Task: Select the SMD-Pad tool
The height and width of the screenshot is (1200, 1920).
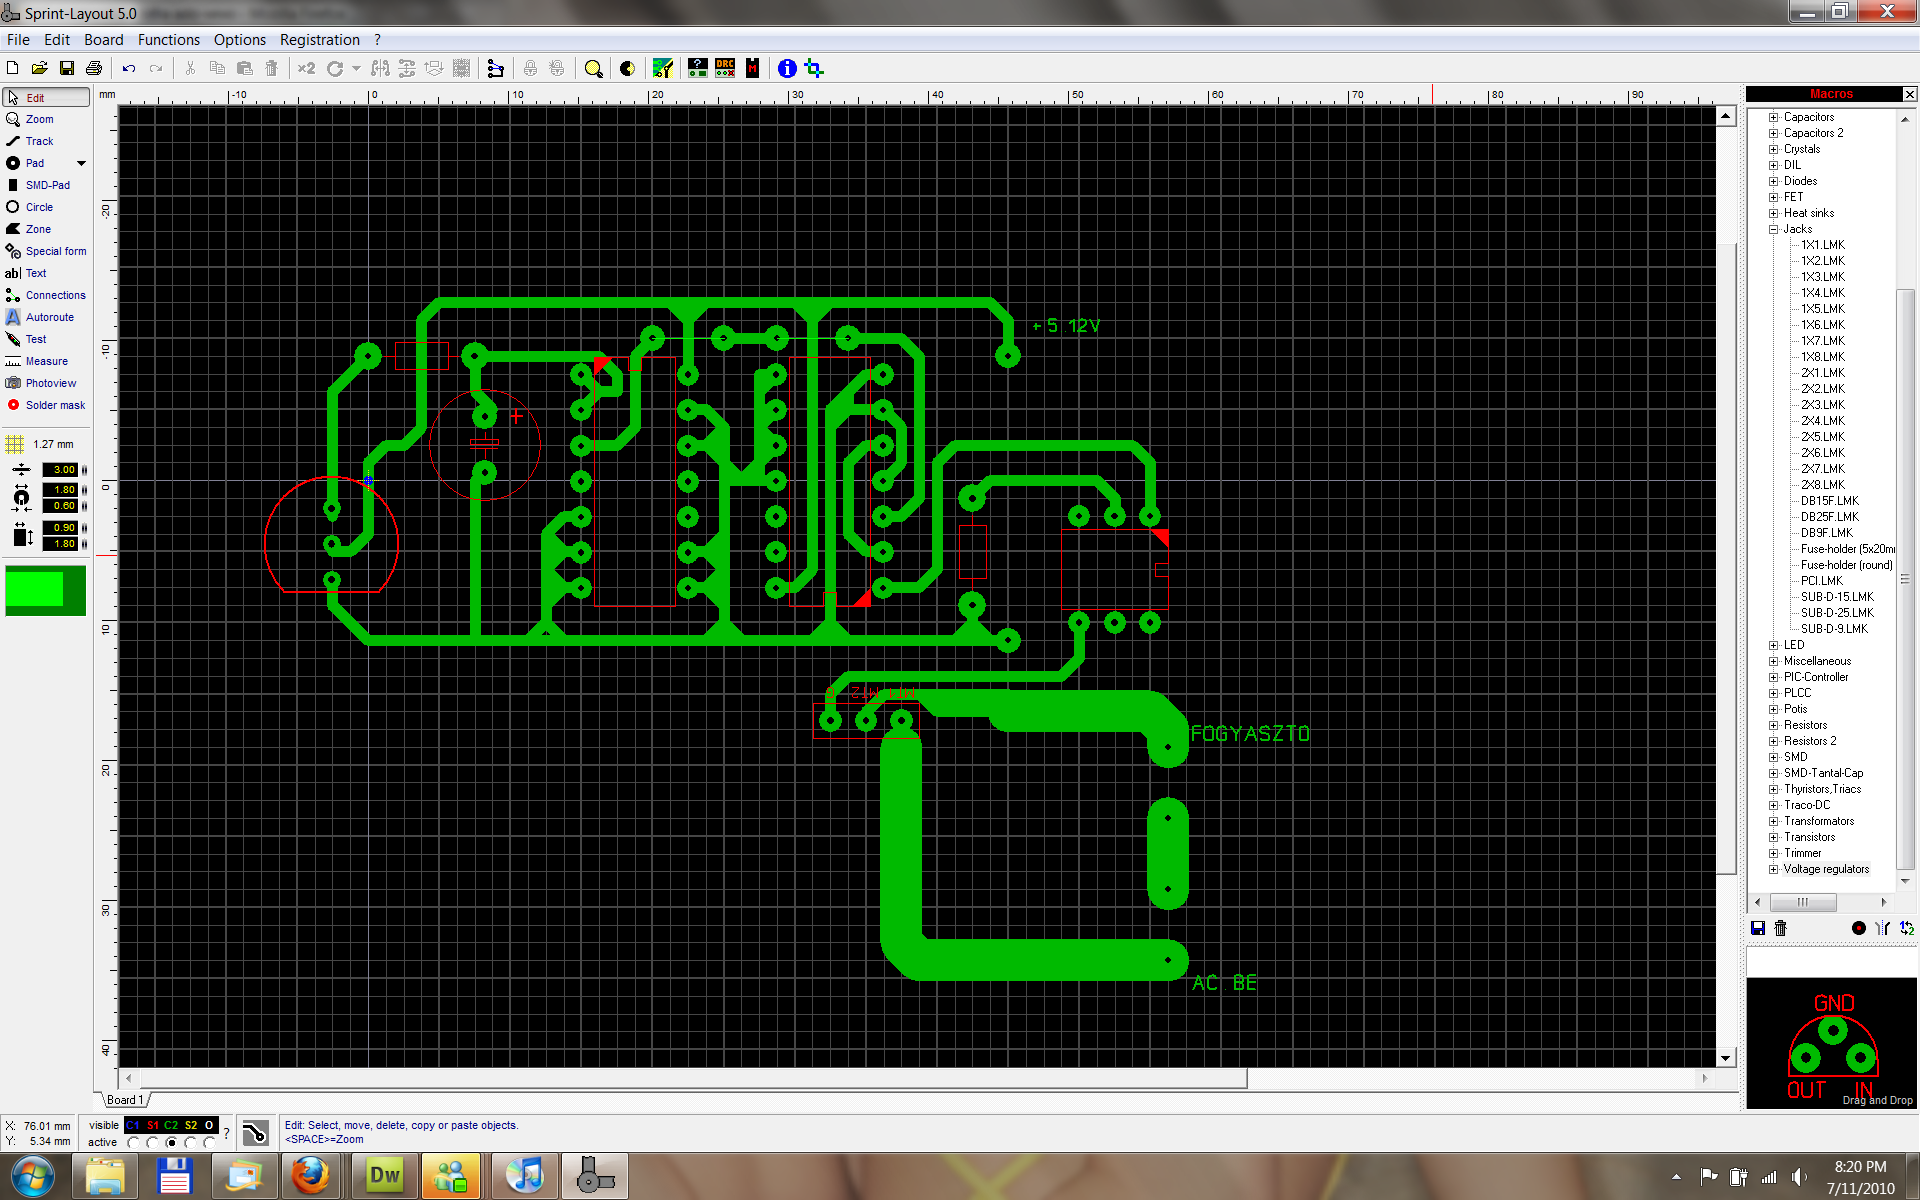Action: click(x=47, y=185)
